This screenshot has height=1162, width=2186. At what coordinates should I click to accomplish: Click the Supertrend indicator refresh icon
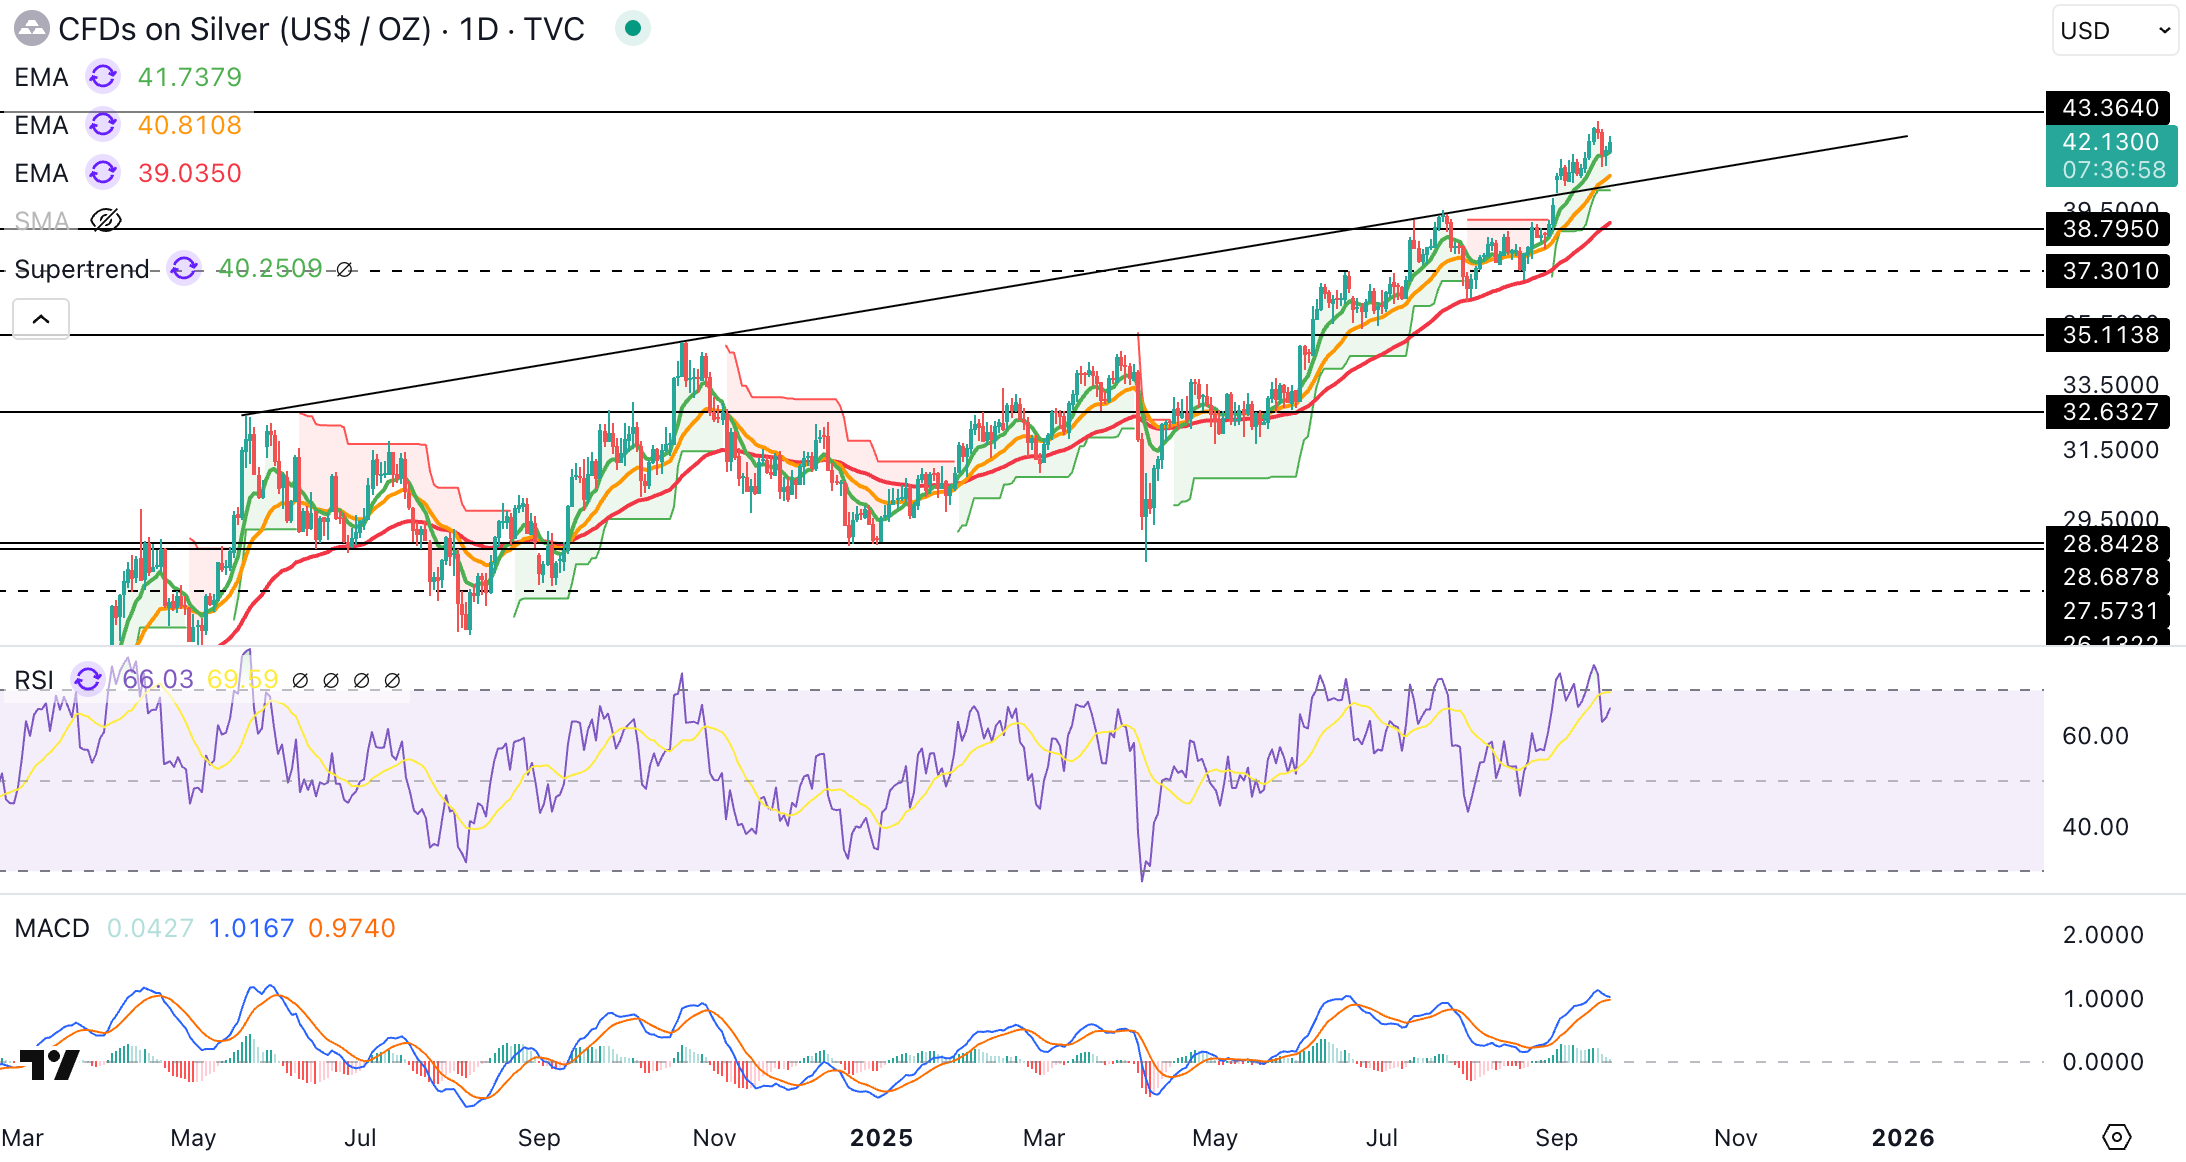tap(184, 268)
